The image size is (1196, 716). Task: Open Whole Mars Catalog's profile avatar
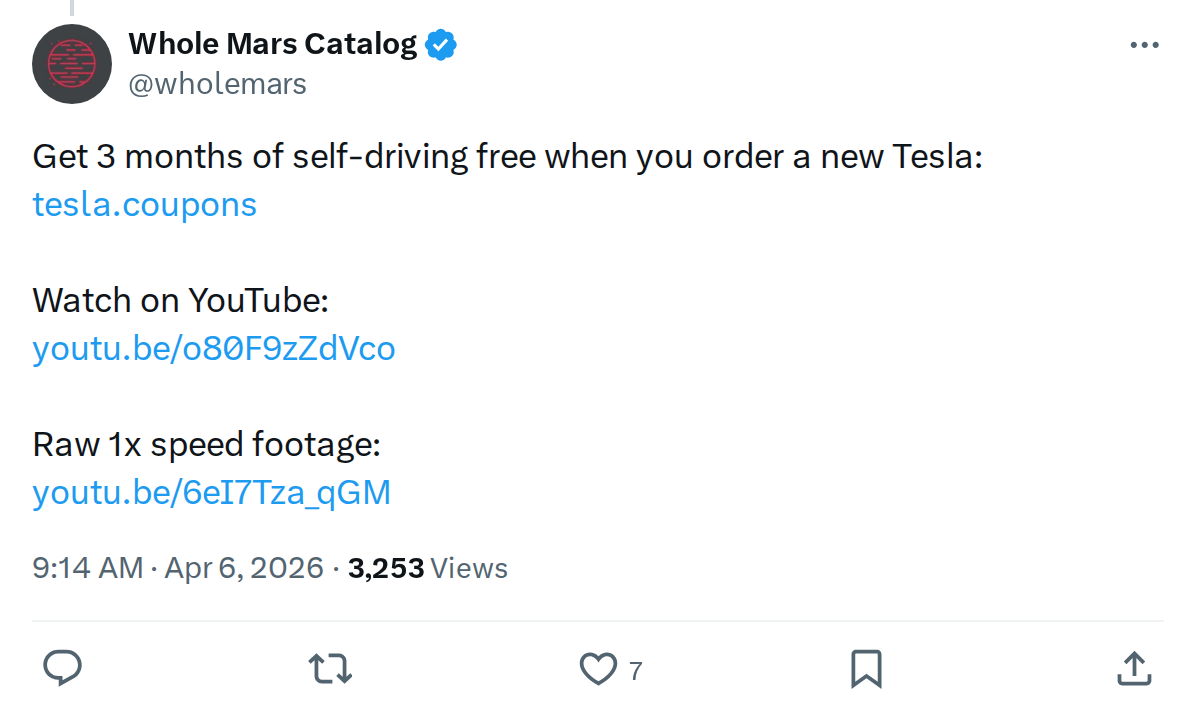[x=72, y=64]
